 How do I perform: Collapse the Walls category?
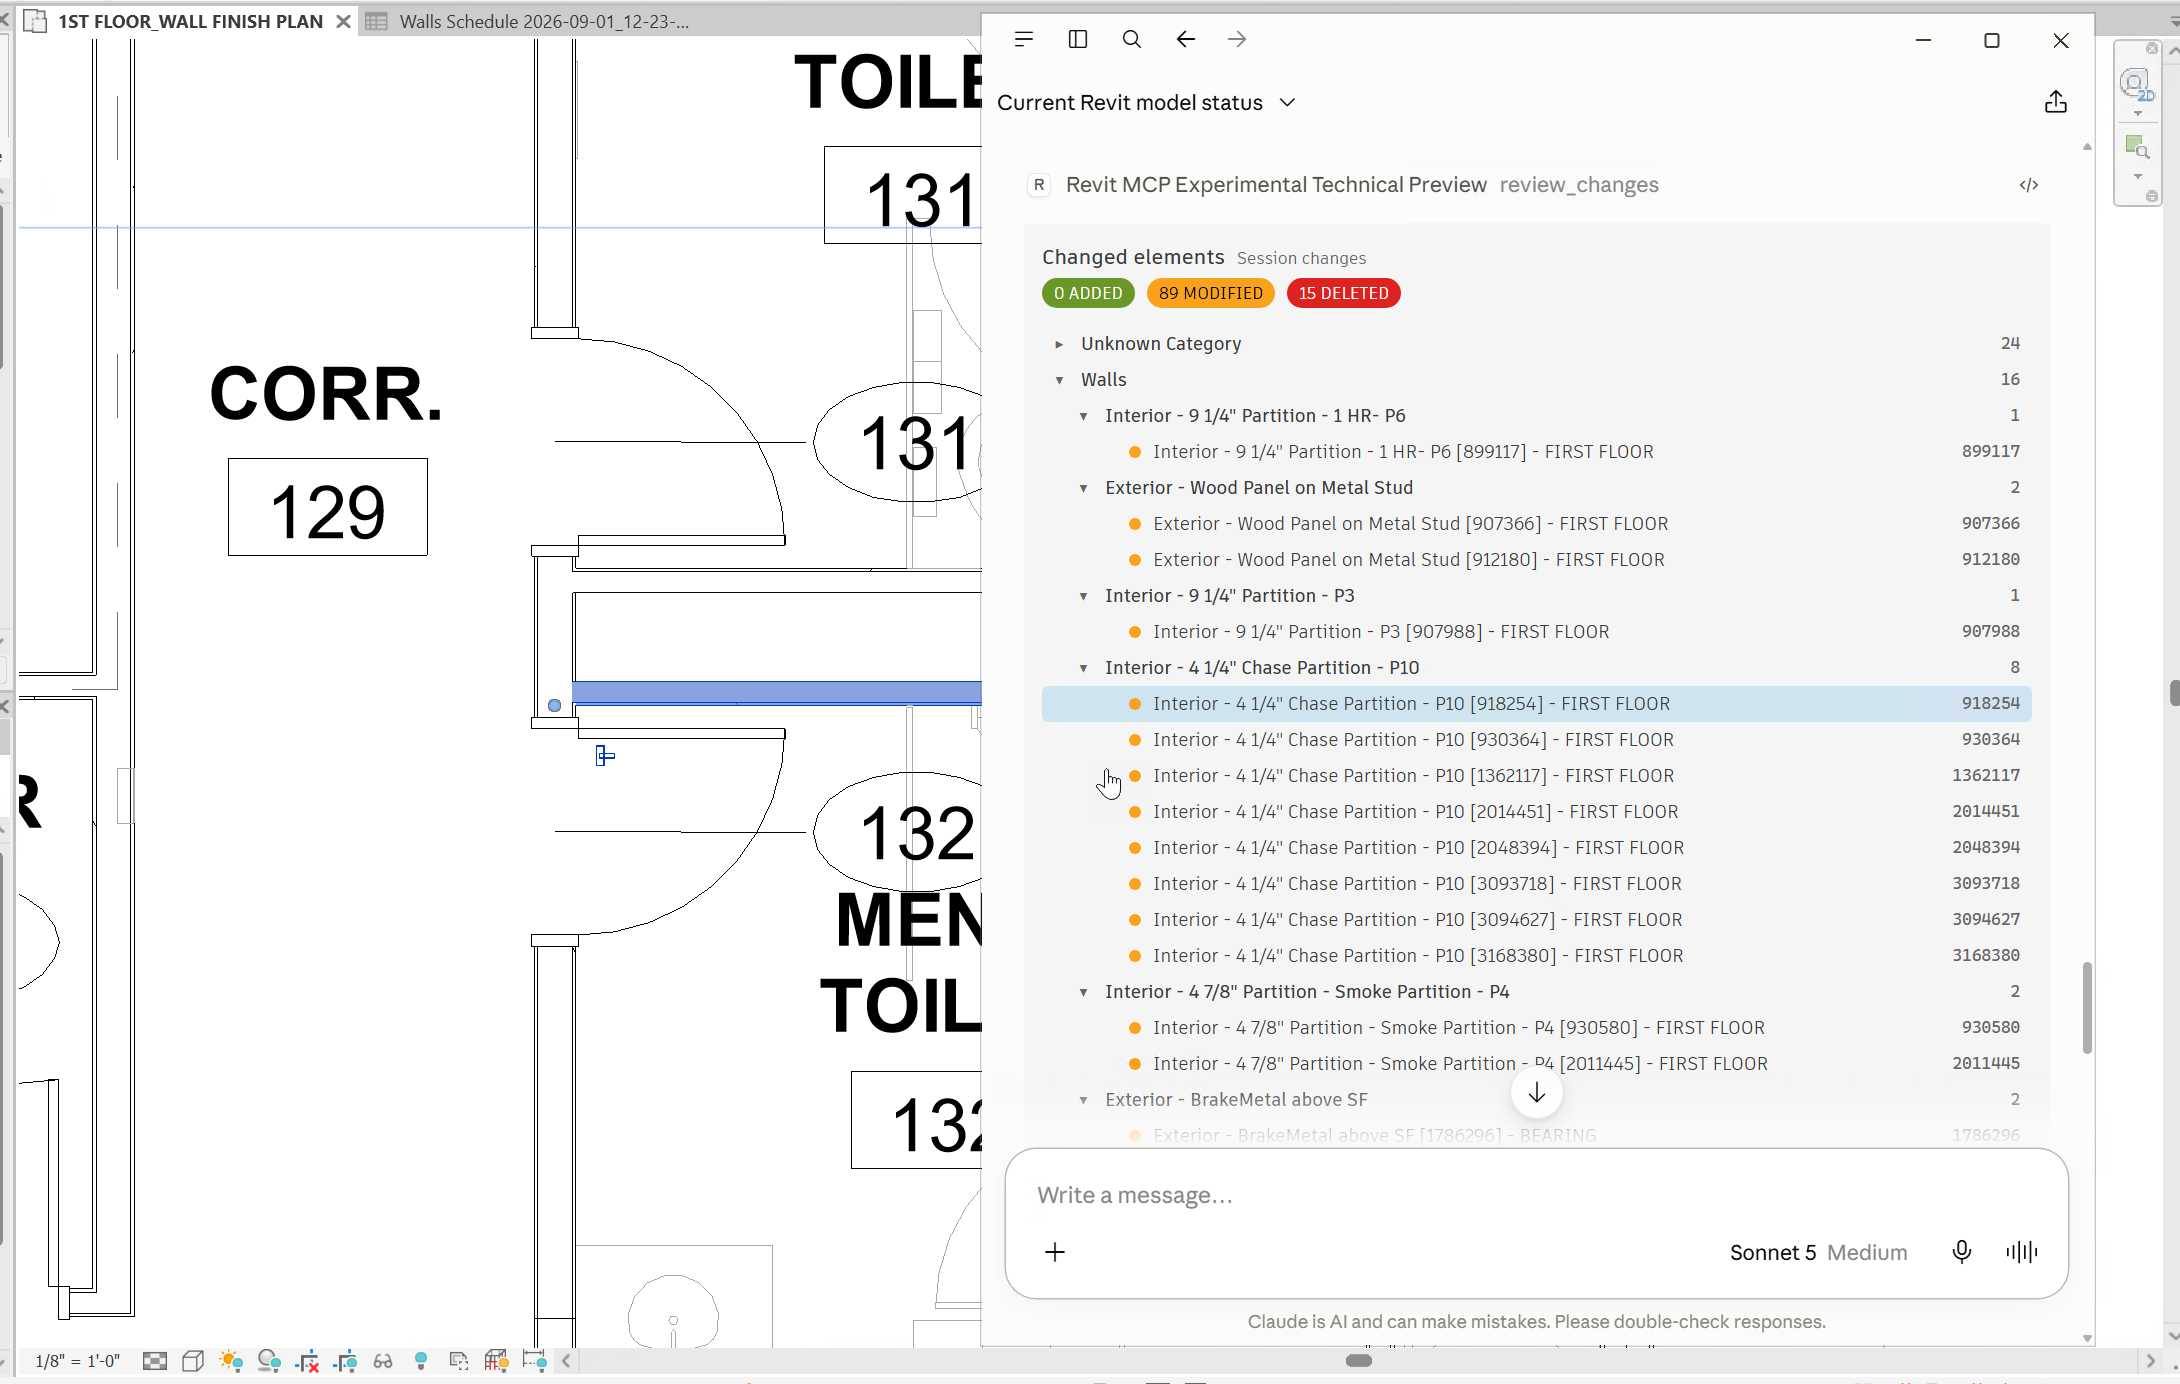pyautogui.click(x=1059, y=380)
